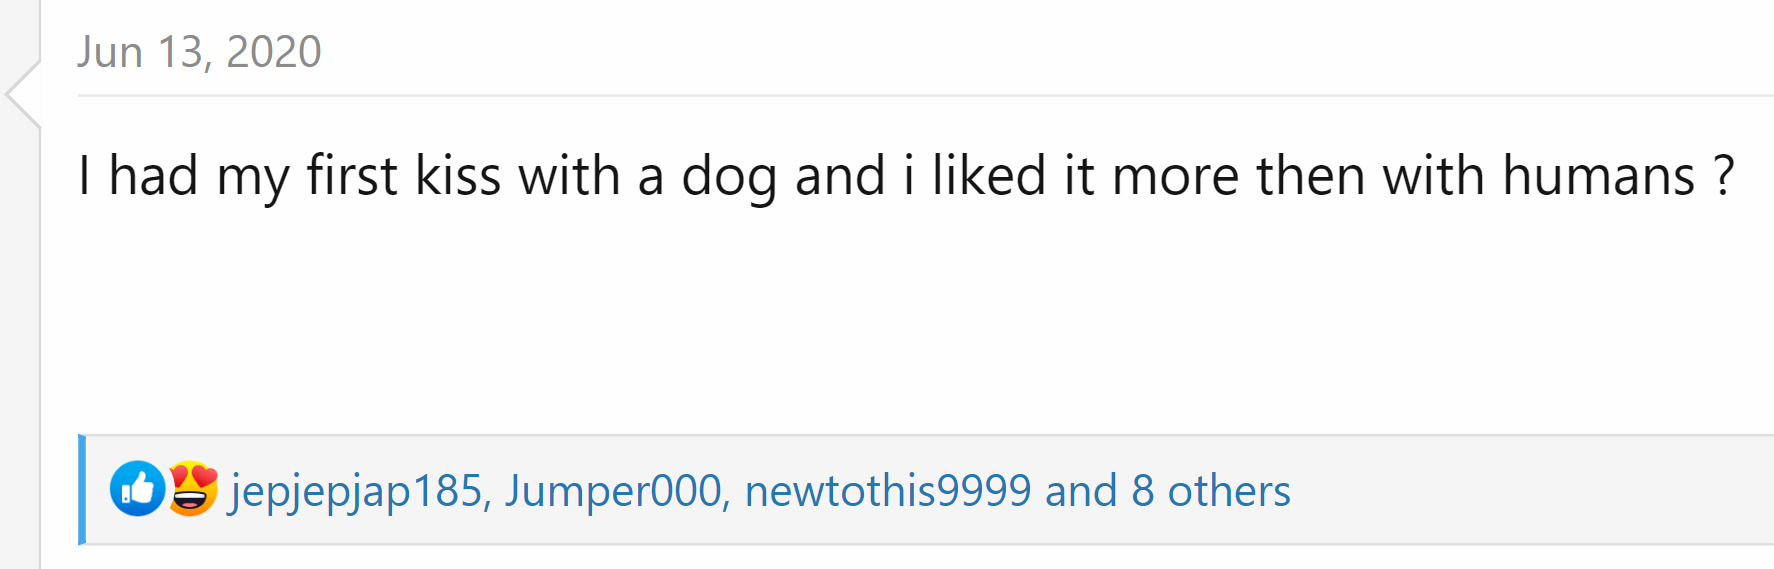This screenshot has height=569, width=1774.
Task: Open the Jun 13, 2020 post permalink
Action: 199,52
